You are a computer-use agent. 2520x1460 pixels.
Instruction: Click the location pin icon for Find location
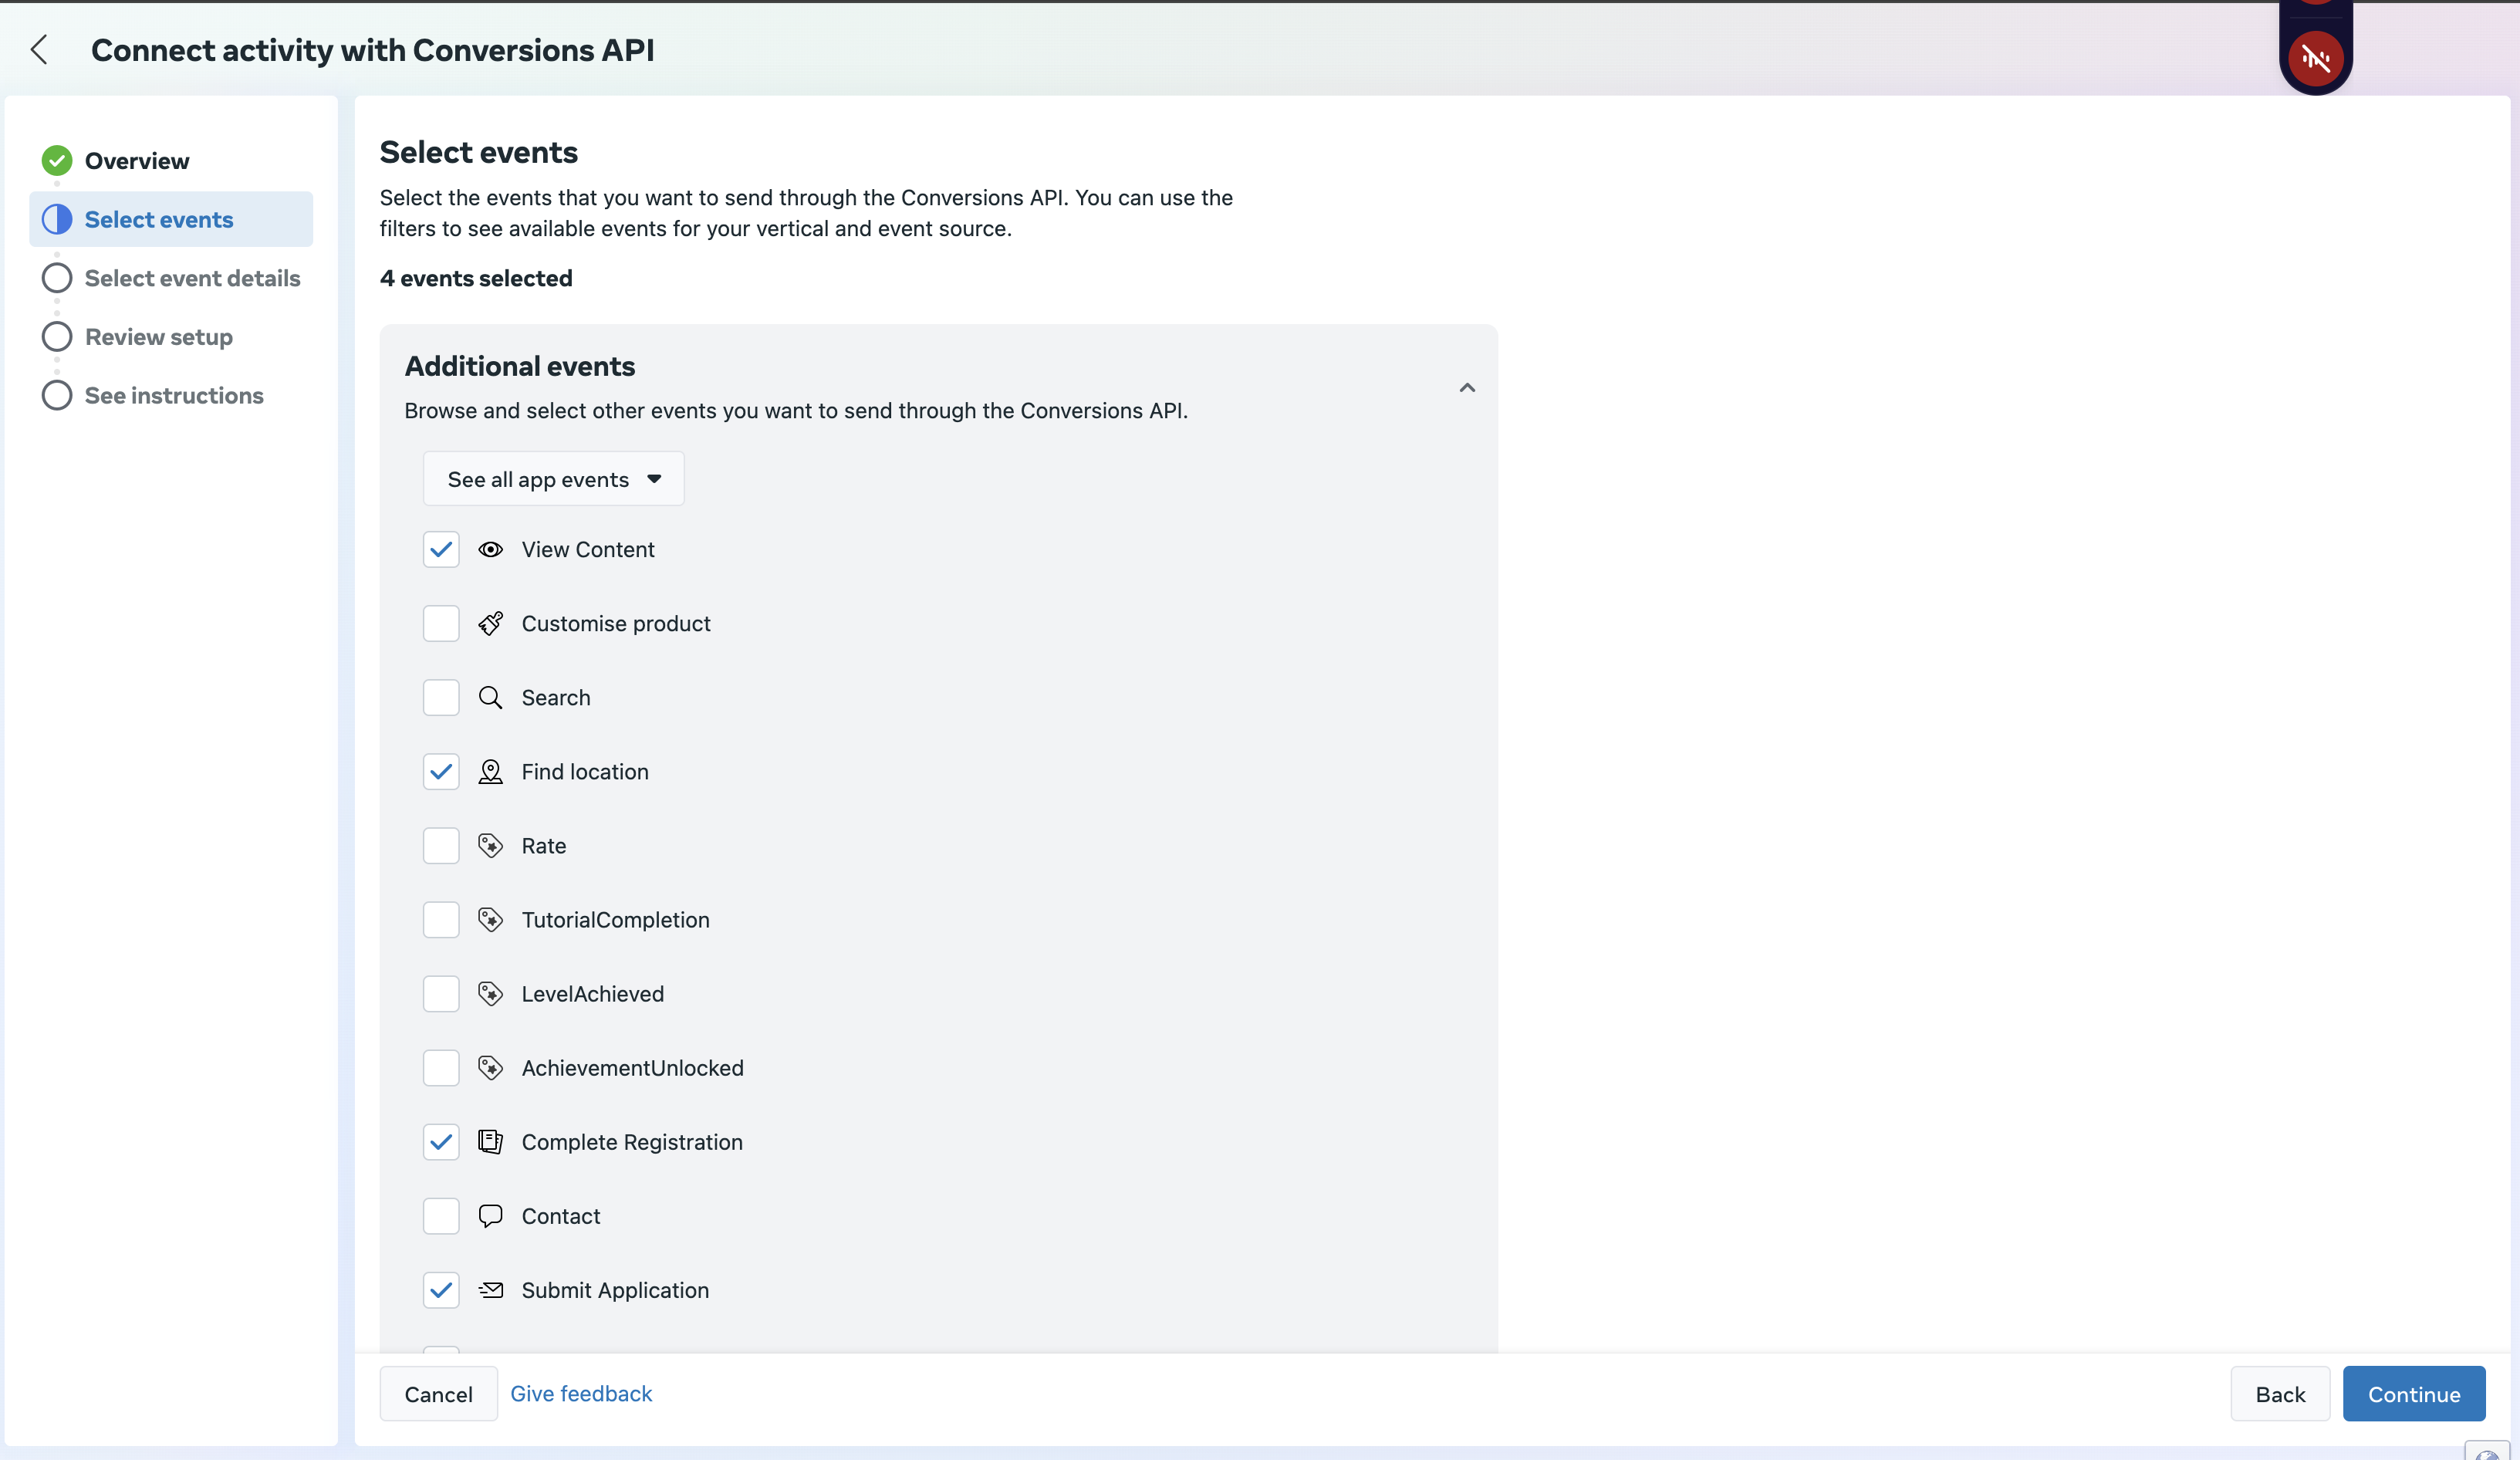pyautogui.click(x=490, y=771)
